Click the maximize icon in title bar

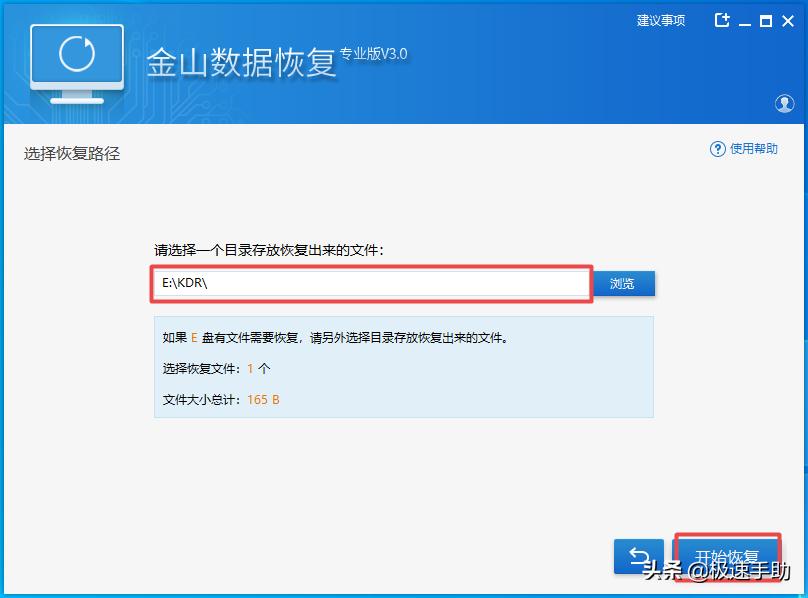766,19
